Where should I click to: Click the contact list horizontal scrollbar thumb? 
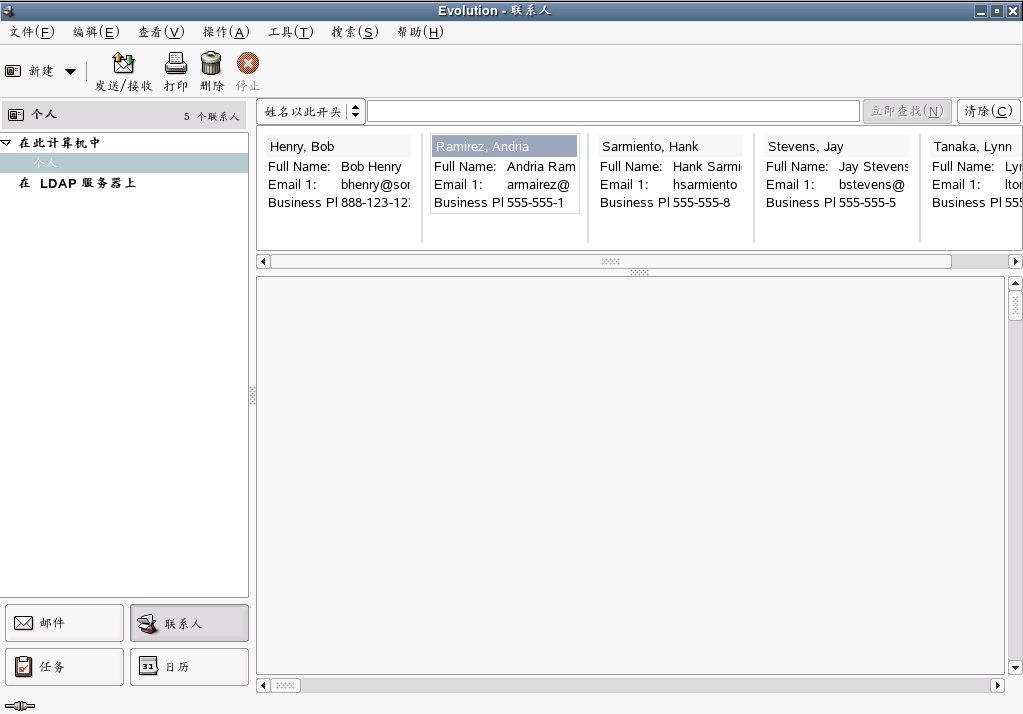611,262
